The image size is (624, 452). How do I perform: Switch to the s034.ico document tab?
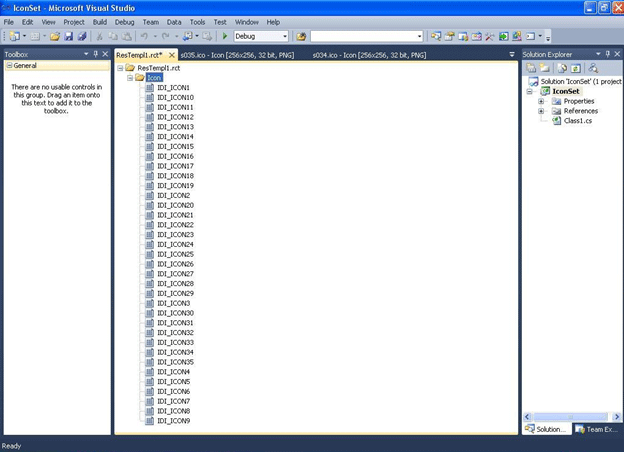369,55
